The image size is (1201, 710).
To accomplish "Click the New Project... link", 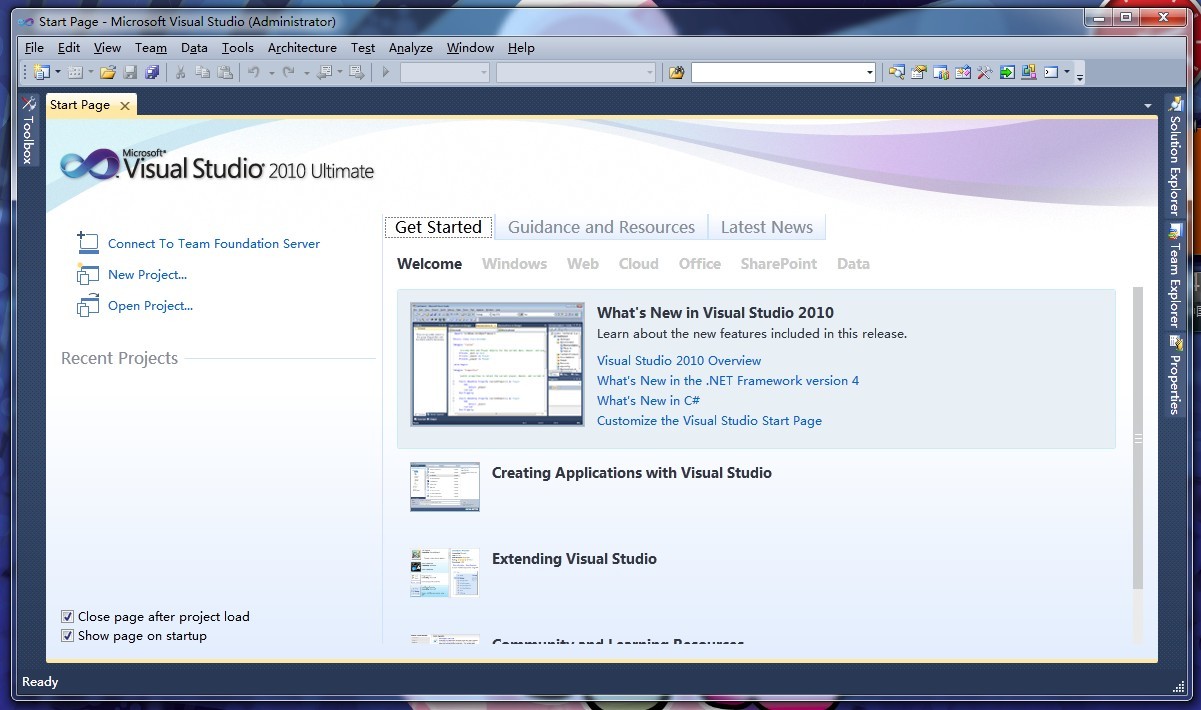I will coord(147,274).
